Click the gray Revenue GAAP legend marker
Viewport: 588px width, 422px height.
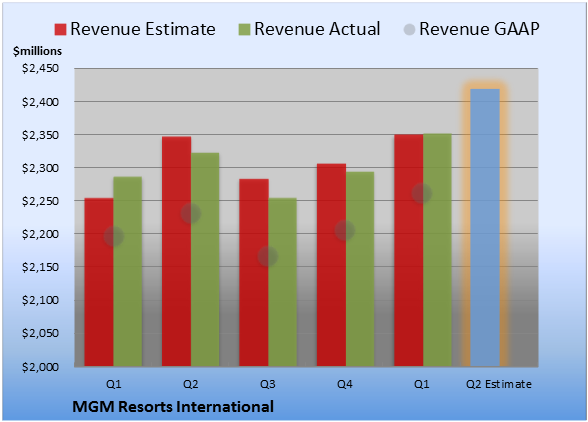(x=410, y=30)
